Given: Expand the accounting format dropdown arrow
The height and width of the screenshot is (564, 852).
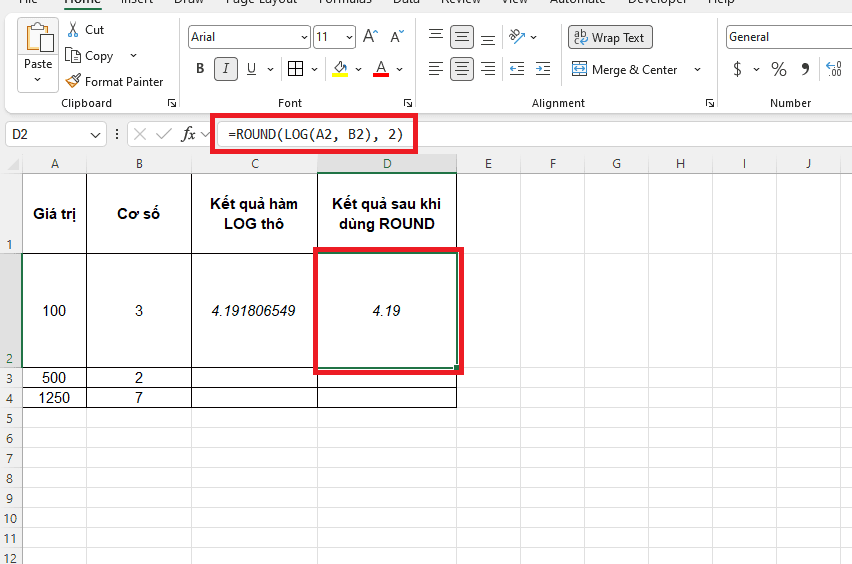Looking at the screenshot, I should pos(756,69).
